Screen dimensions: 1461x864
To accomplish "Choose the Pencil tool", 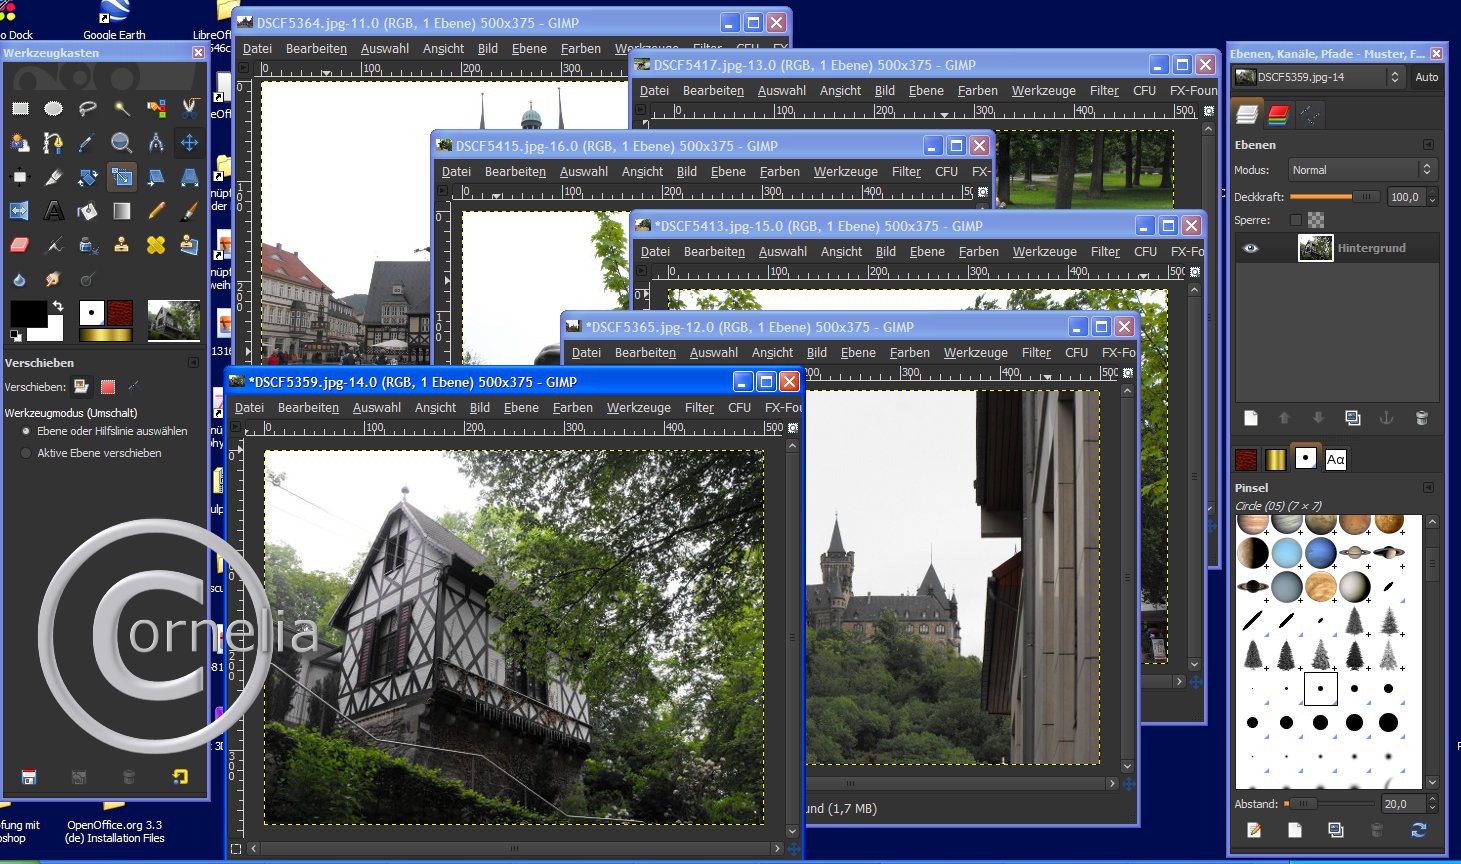I will [156, 211].
